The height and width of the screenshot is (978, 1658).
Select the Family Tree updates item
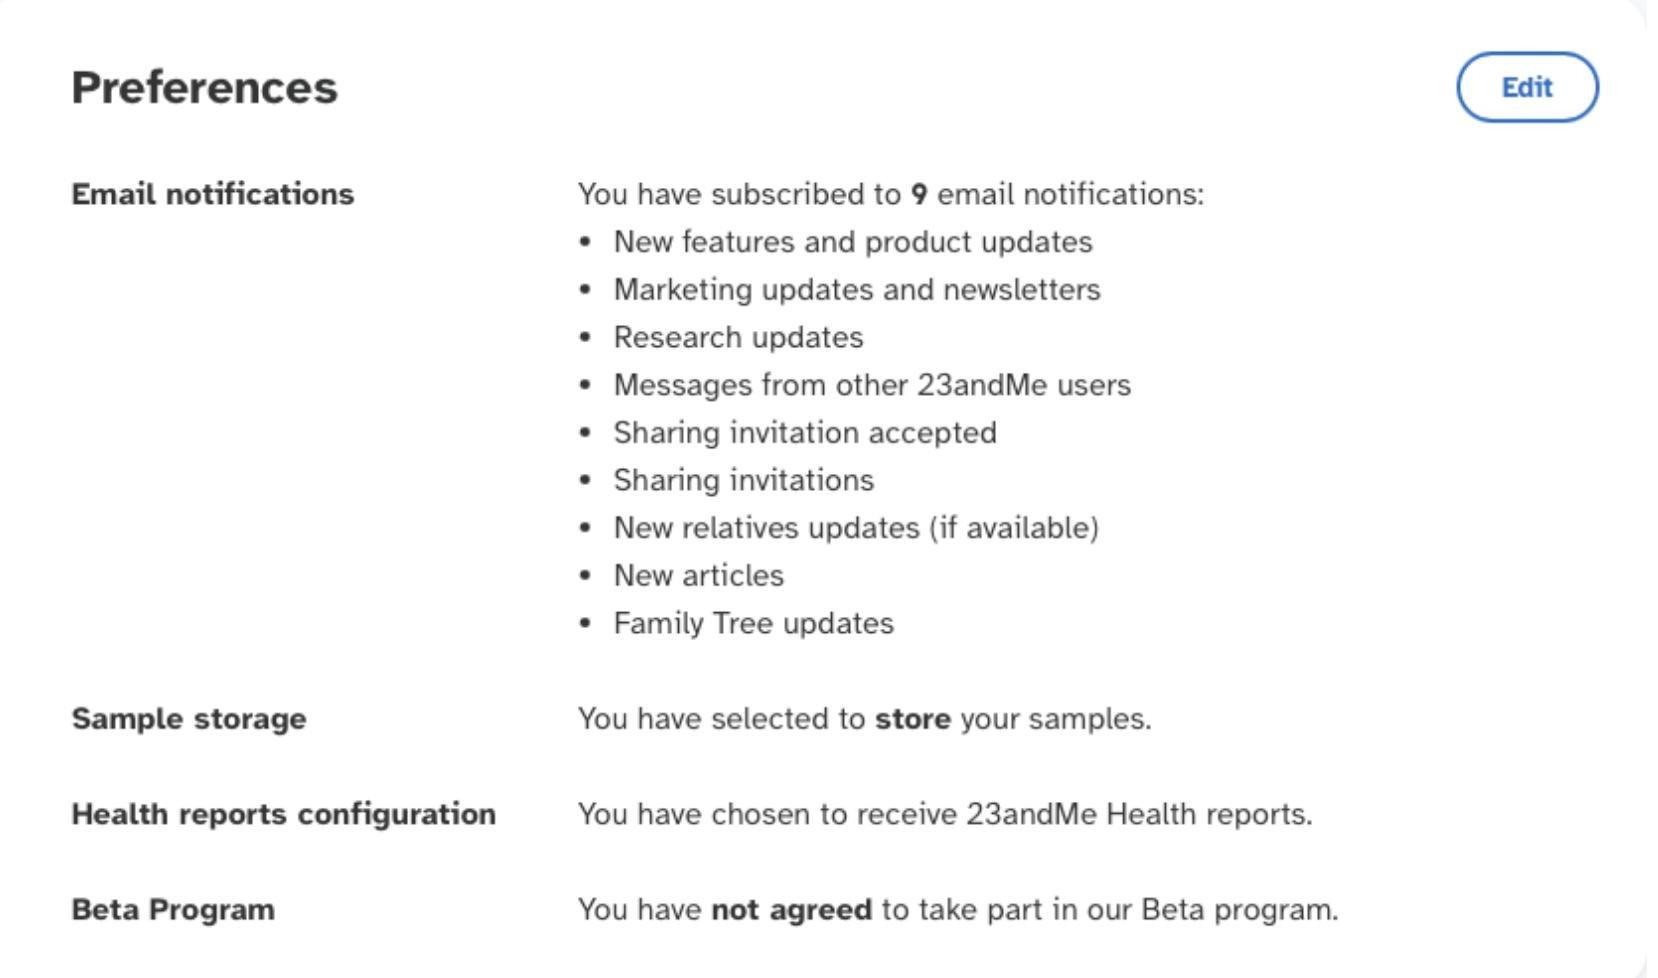tap(753, 624)
